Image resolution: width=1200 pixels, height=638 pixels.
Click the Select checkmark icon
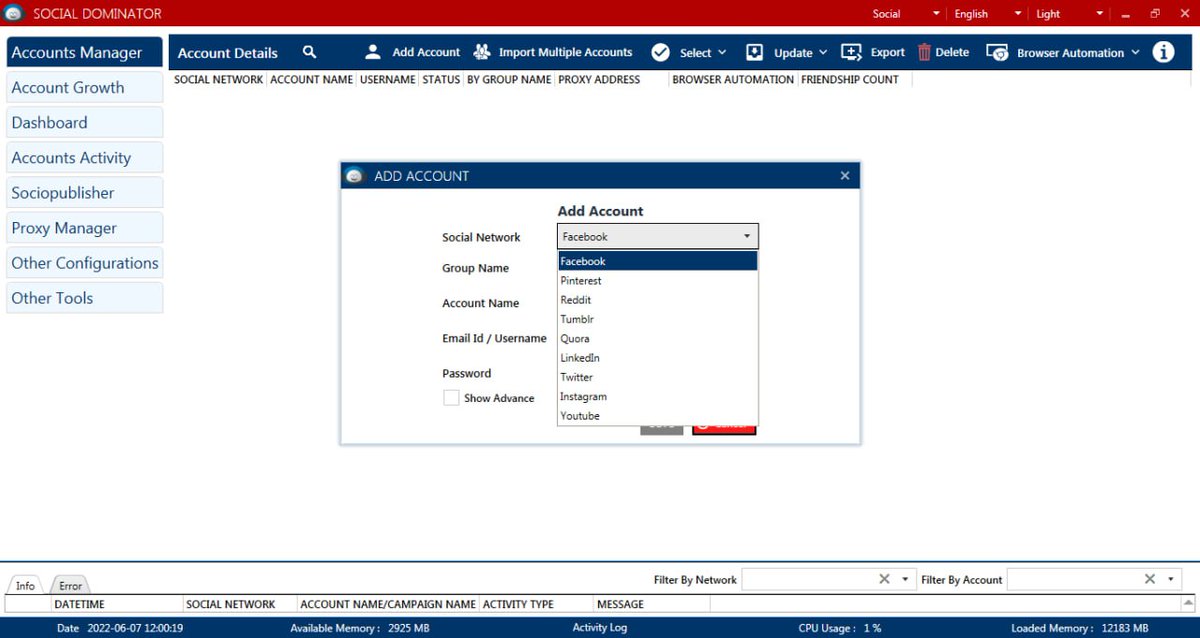point(660,53)
